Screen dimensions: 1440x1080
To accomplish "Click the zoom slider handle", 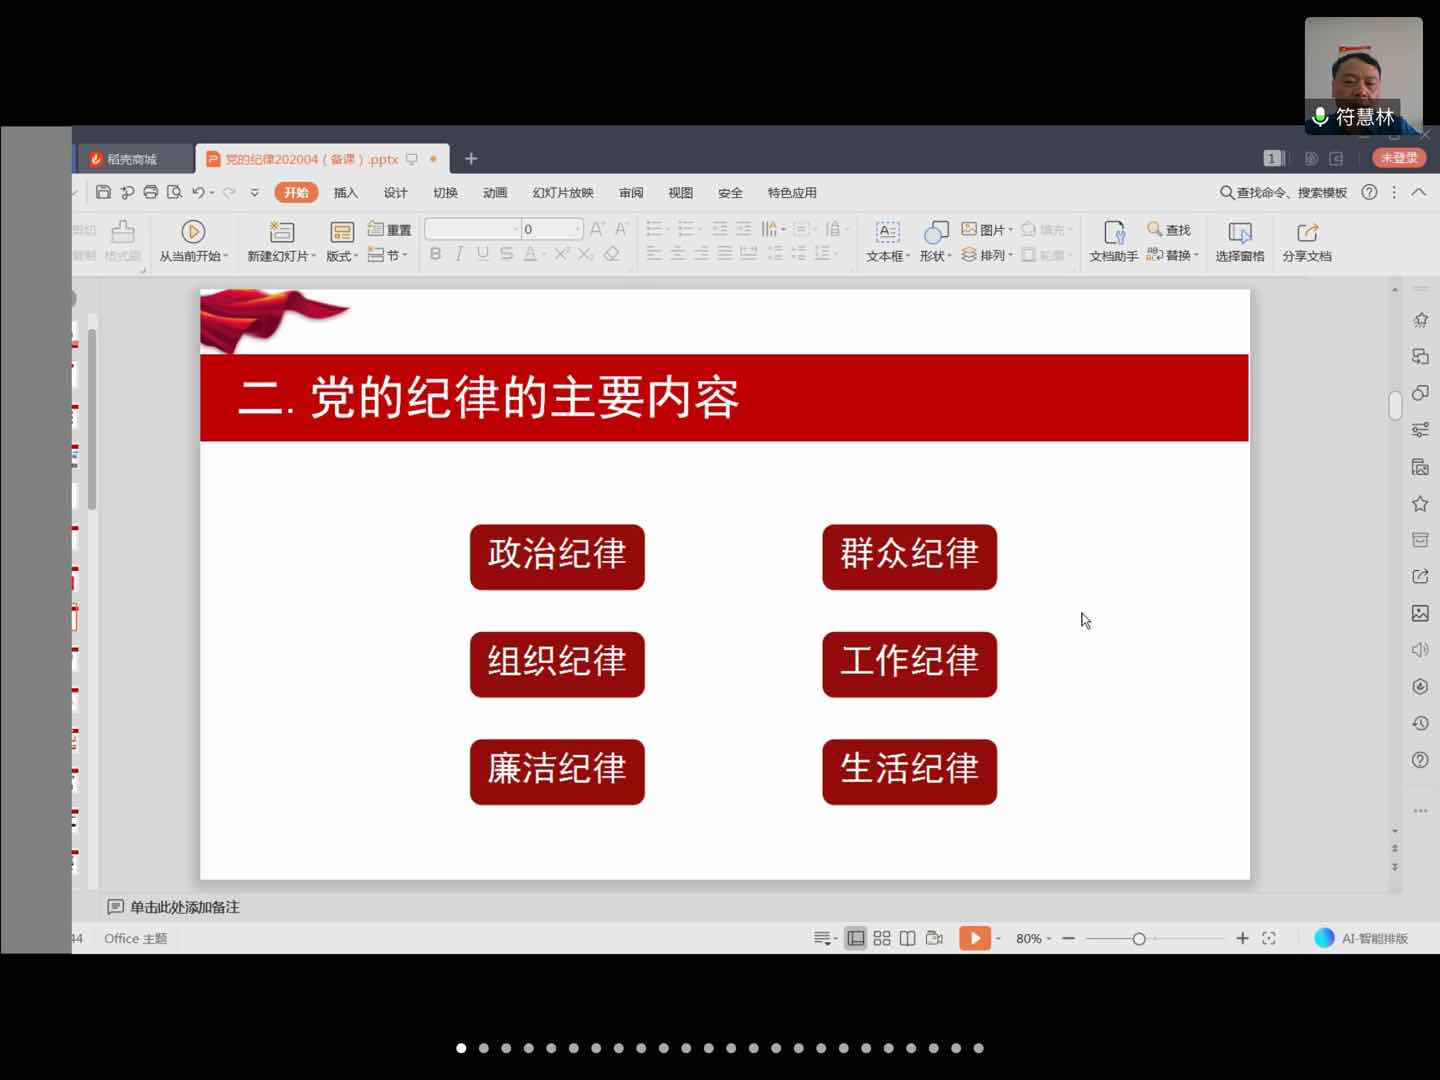I will coord(1138,938).
